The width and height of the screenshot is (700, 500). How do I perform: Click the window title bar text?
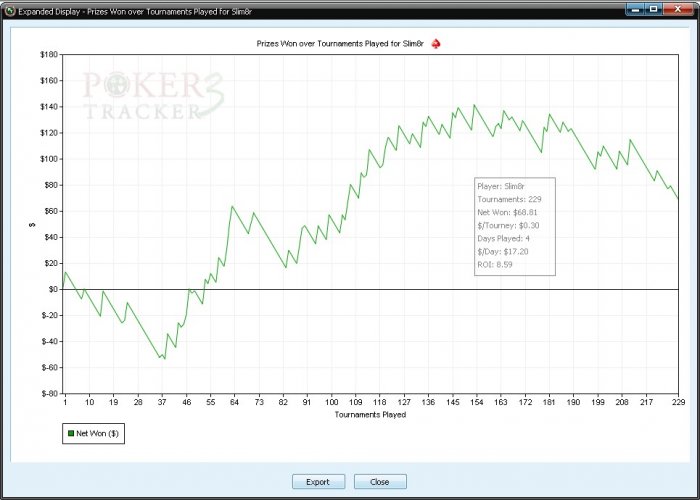(135, 12)
